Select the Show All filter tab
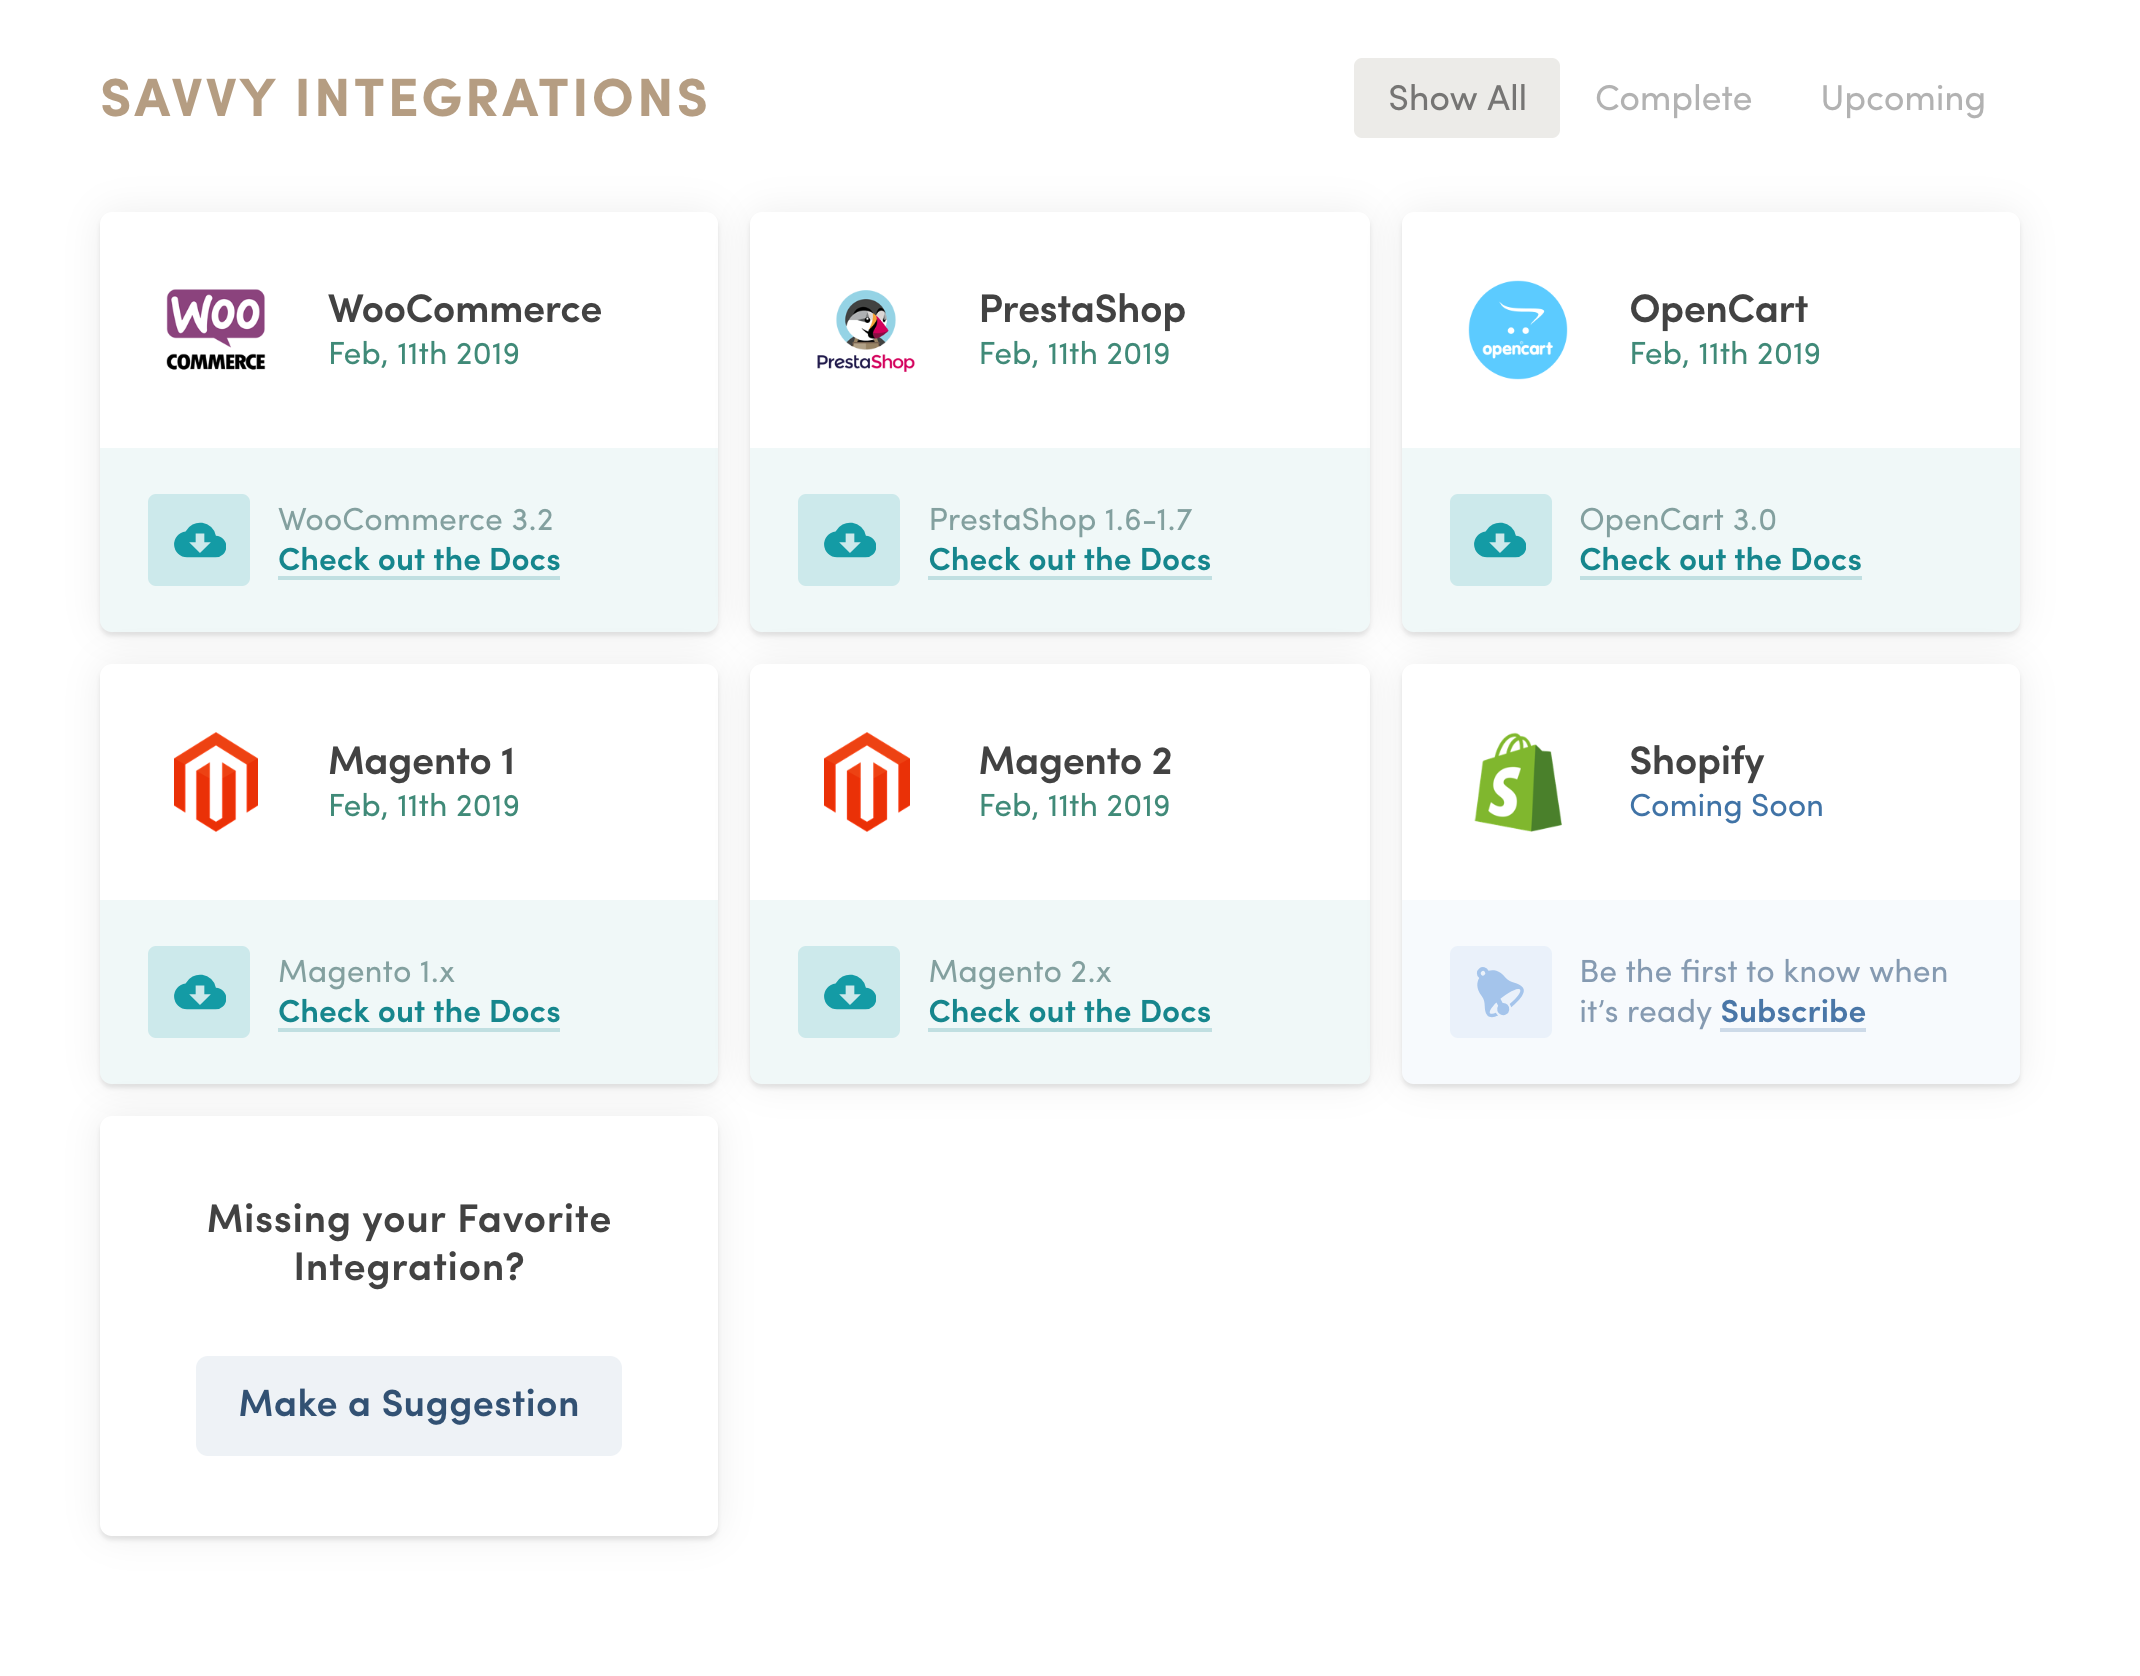Viewport: 2140px width, 1676px height. [1456, 98]
